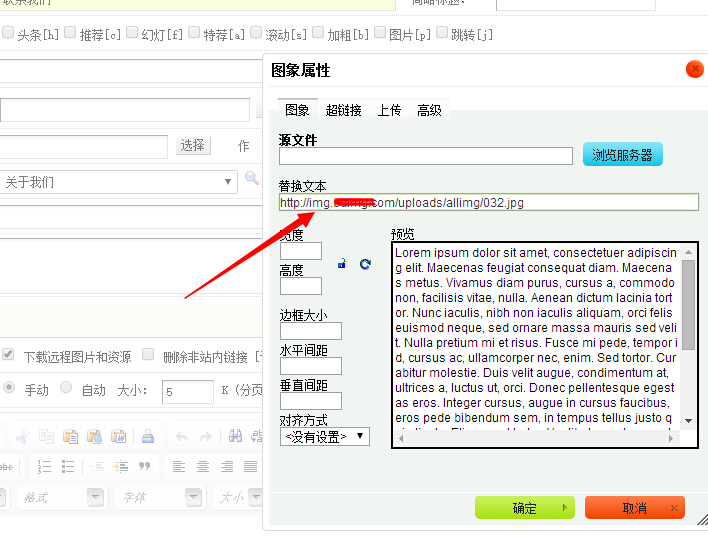
Task: Click the 垂直间距 input field
Action: point(311,401)
